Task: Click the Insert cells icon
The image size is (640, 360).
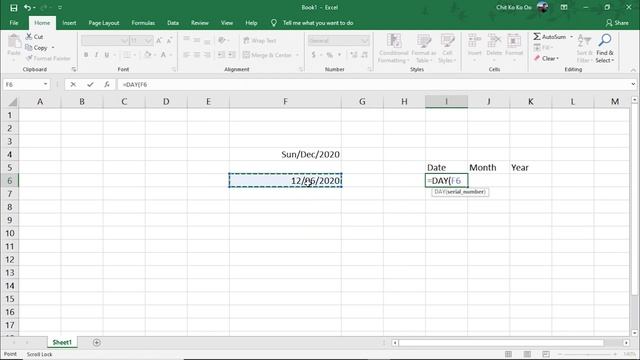Action: point(474,41)
